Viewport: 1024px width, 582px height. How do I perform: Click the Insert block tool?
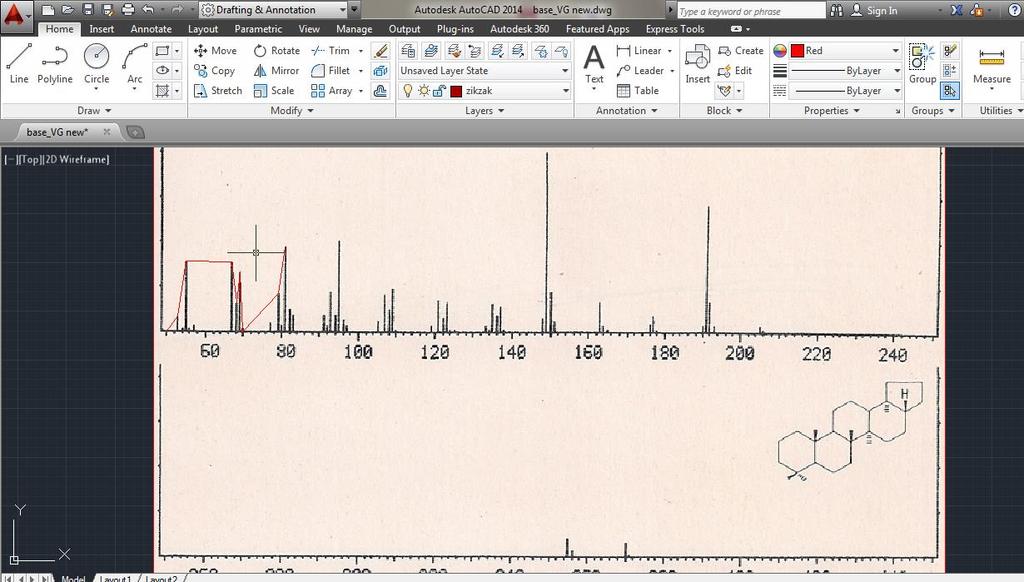tap(697, 63)
